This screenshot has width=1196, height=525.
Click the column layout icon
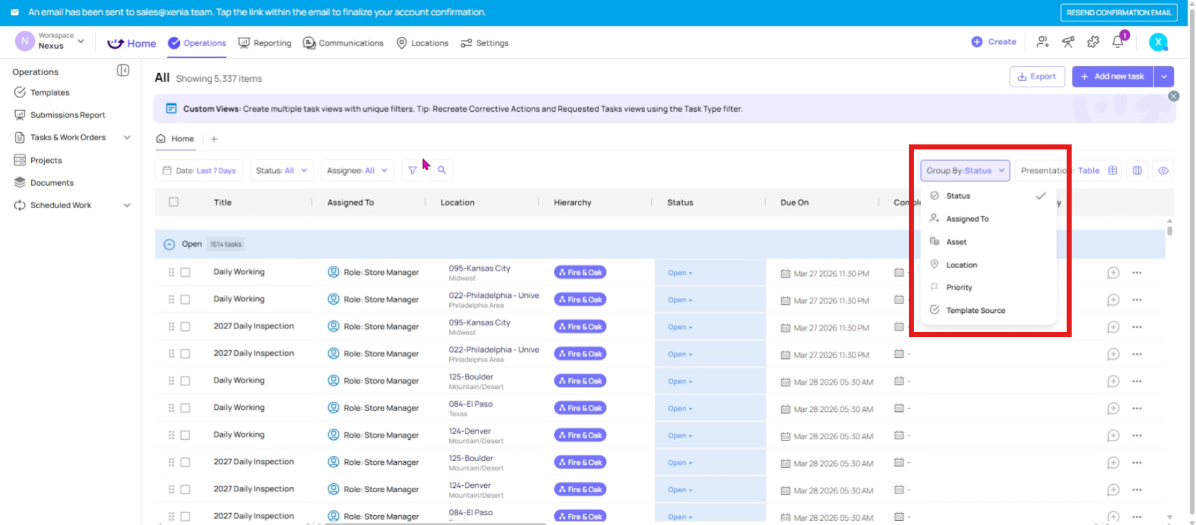point(1137,171)
